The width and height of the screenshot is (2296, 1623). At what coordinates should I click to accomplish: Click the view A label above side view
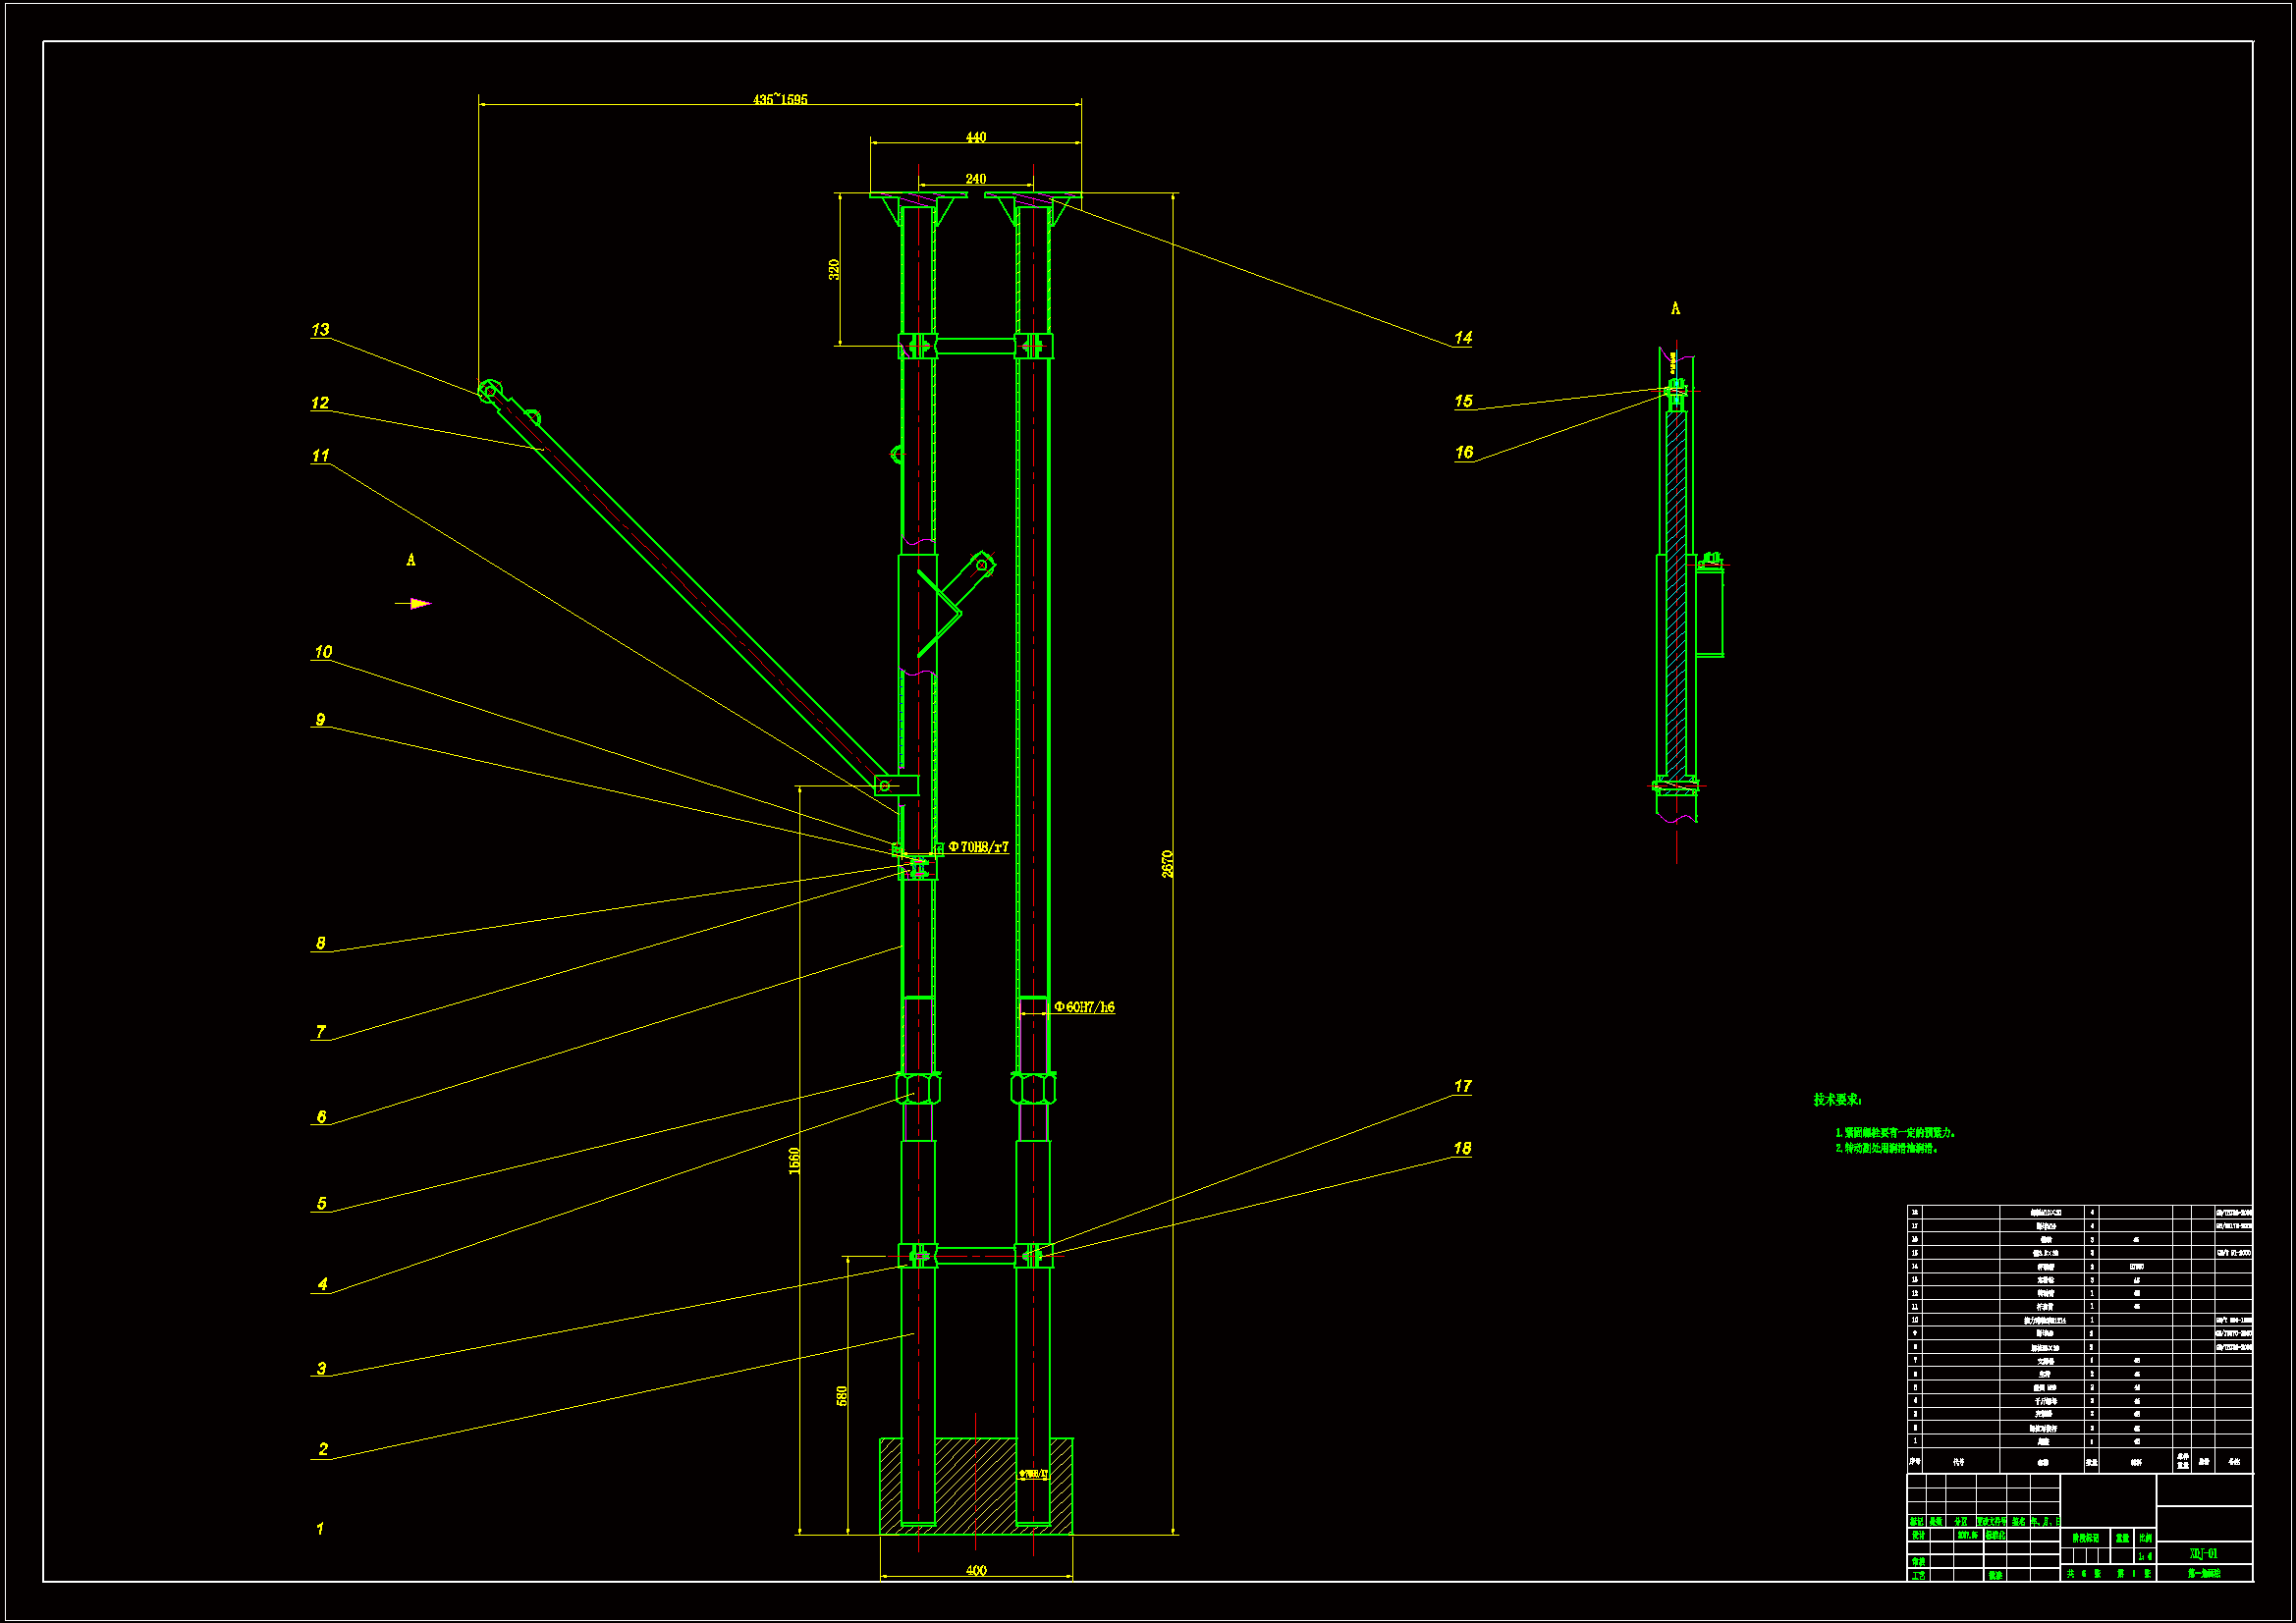tap(1675, 308)
